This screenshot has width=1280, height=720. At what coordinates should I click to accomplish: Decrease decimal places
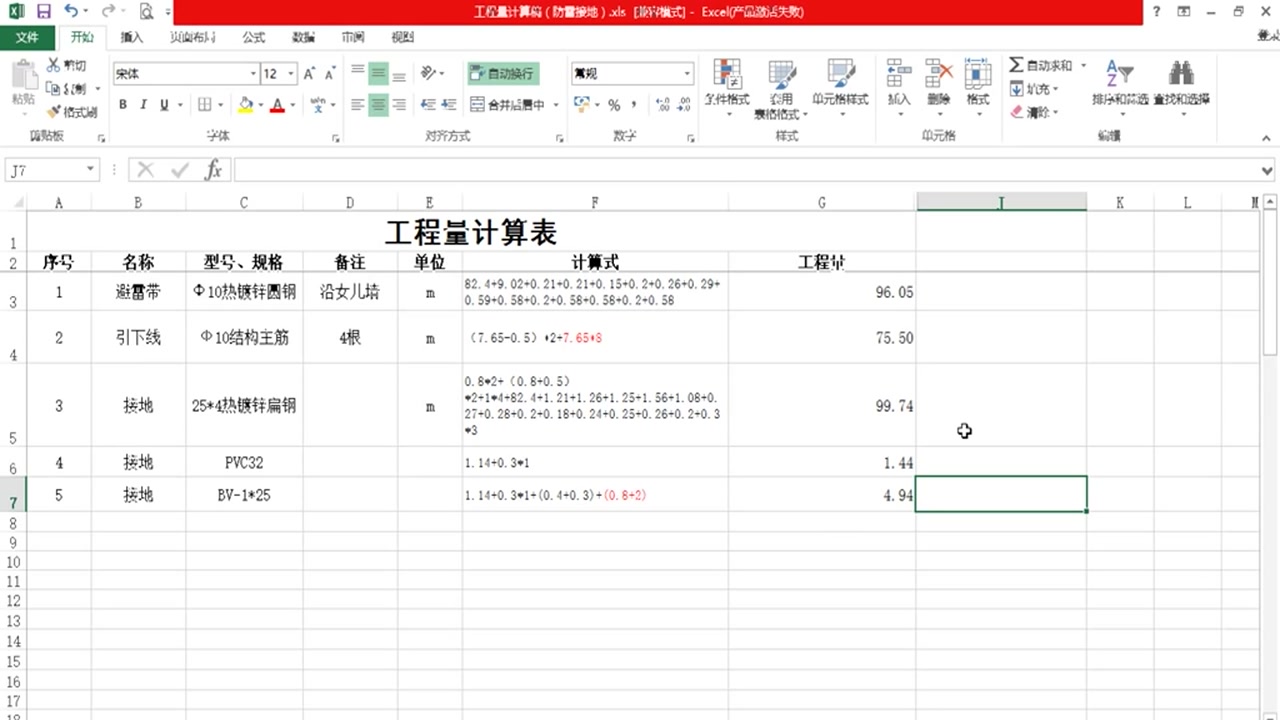[x=685, y=104]
